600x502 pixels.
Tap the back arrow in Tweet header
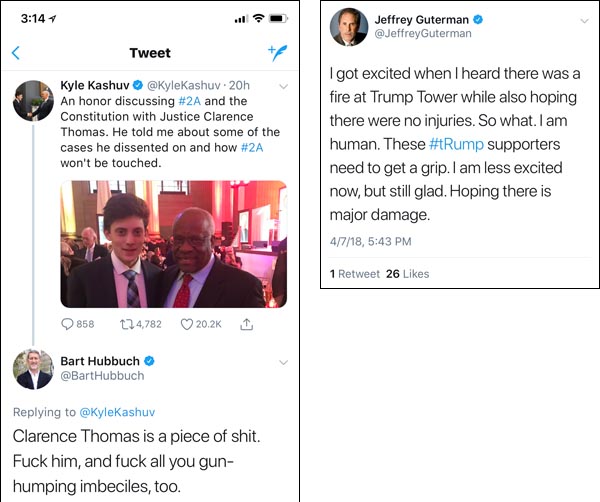click(16, 53)
